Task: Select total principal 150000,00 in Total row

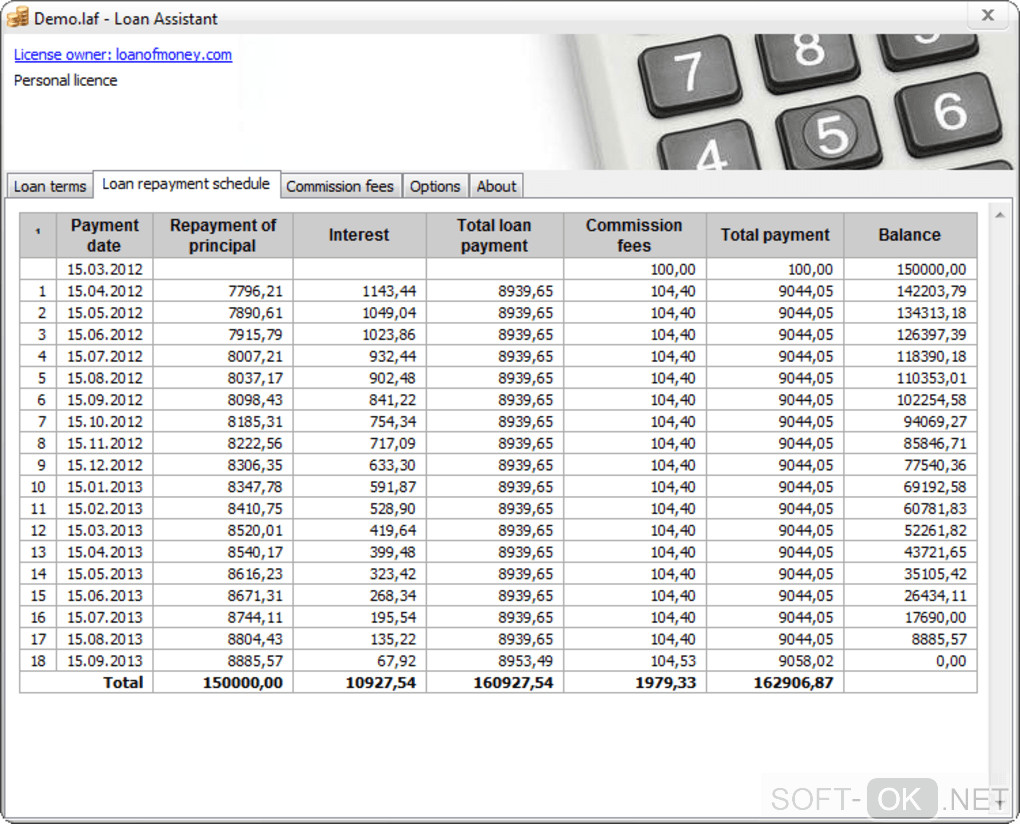Action: pos(222,683)
